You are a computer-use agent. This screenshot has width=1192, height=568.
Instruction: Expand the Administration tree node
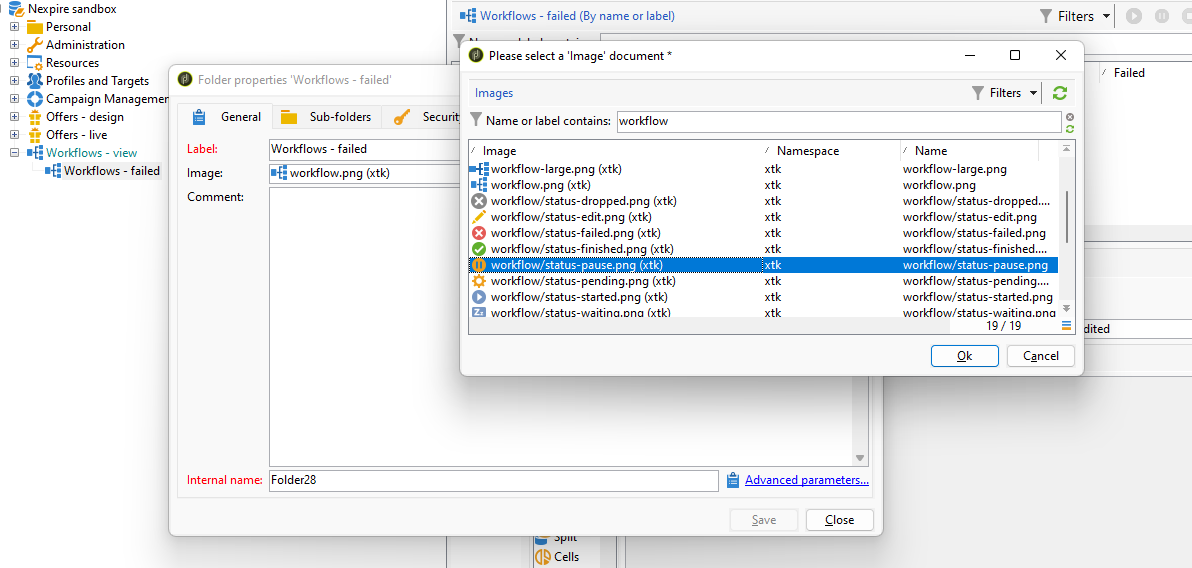pyautogui.click(x=14, y=45)
